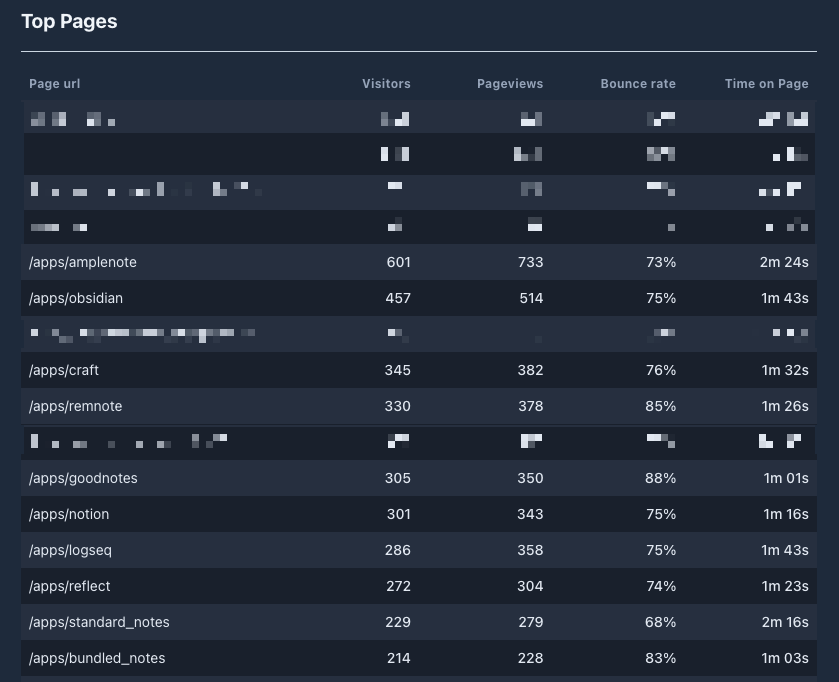
Task: Click visitors value 286 for logseq
Action: tap(398, 550)
